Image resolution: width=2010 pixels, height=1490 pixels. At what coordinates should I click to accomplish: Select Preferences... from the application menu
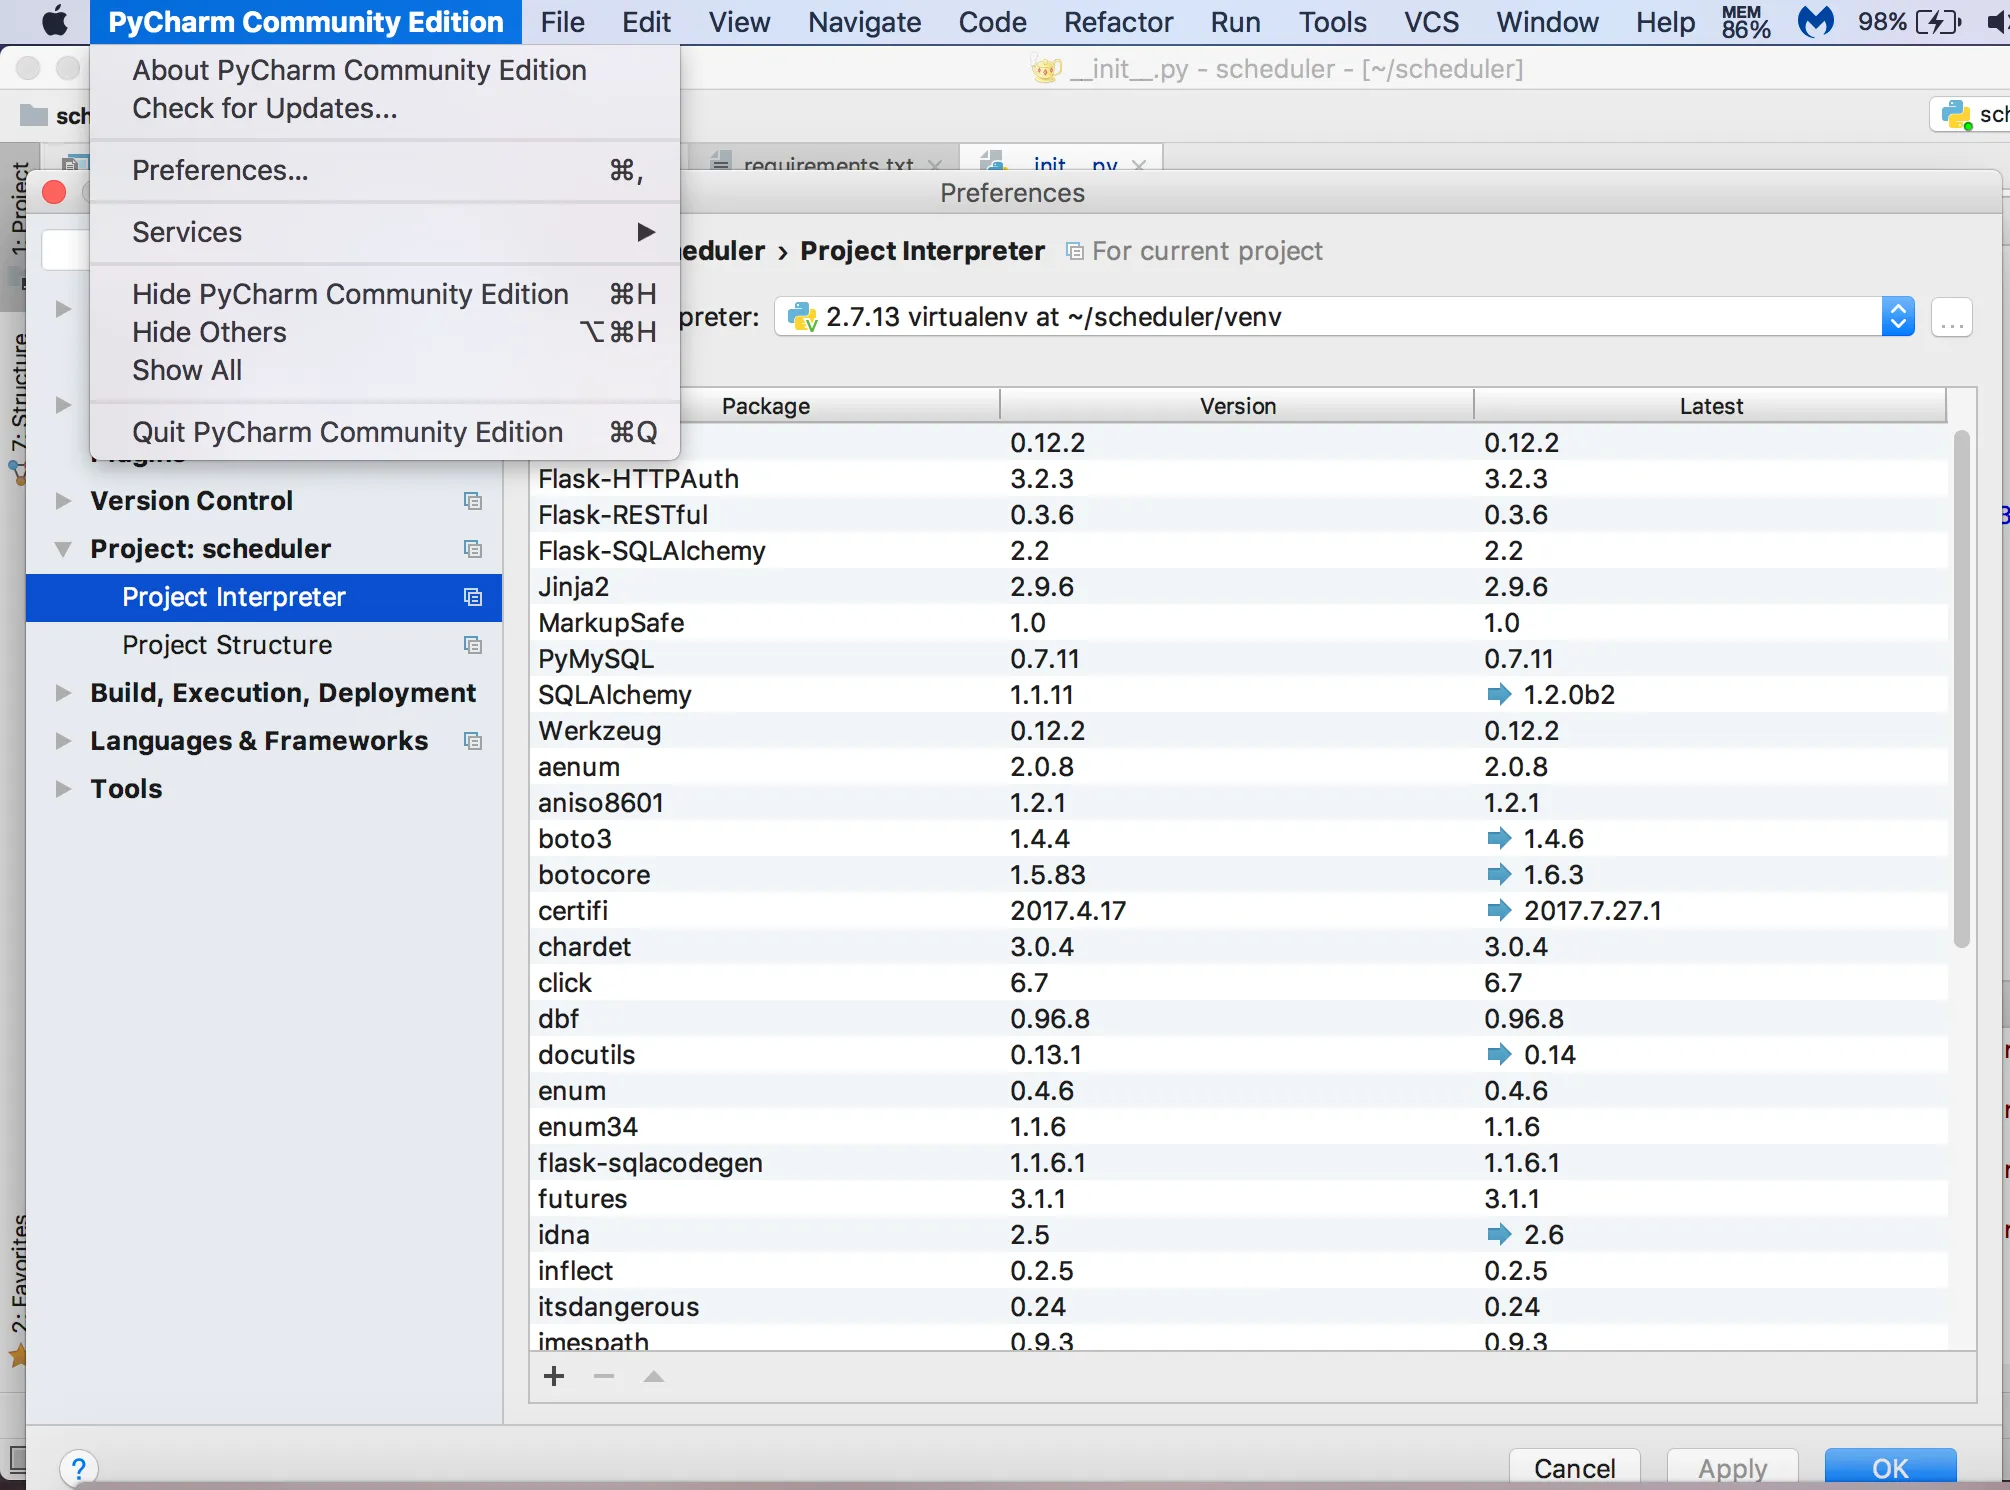pos(220,170)
